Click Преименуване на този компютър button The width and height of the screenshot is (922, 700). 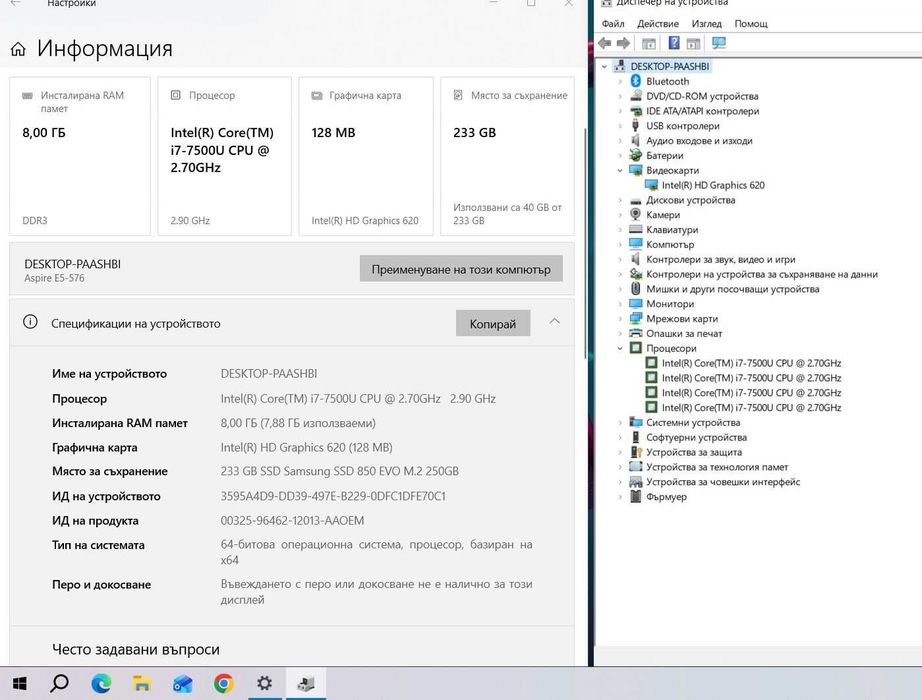(461, 269)
